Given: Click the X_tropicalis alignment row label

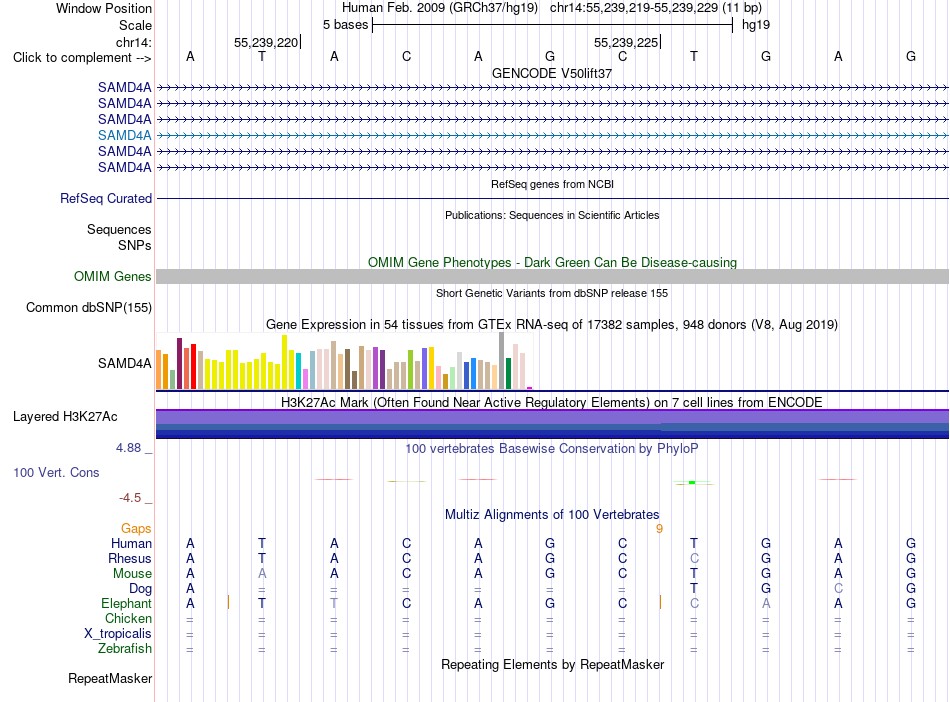Looking at the screenshot, I should click(x=118, y=634).
